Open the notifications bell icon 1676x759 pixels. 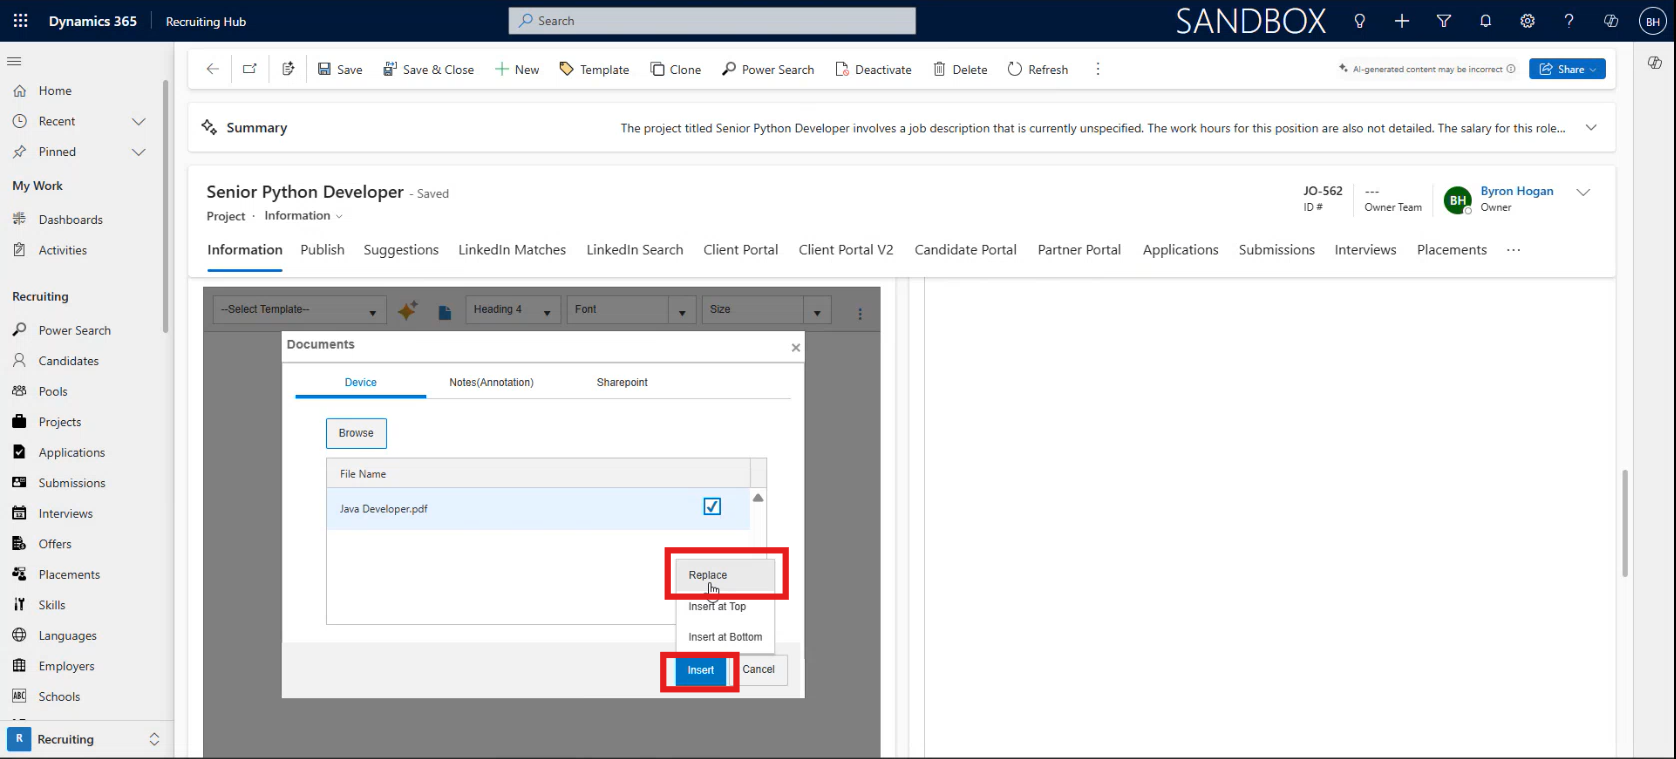coord(1486,21)
